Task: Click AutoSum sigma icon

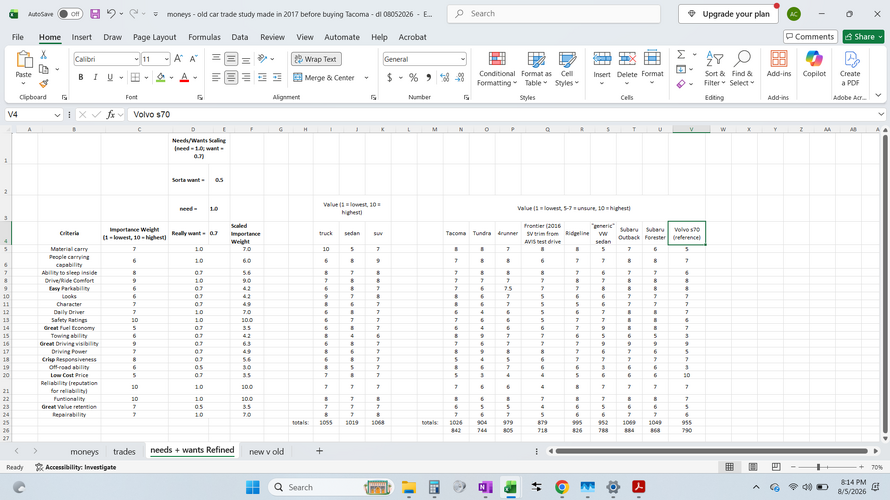Action: point(681,54)
